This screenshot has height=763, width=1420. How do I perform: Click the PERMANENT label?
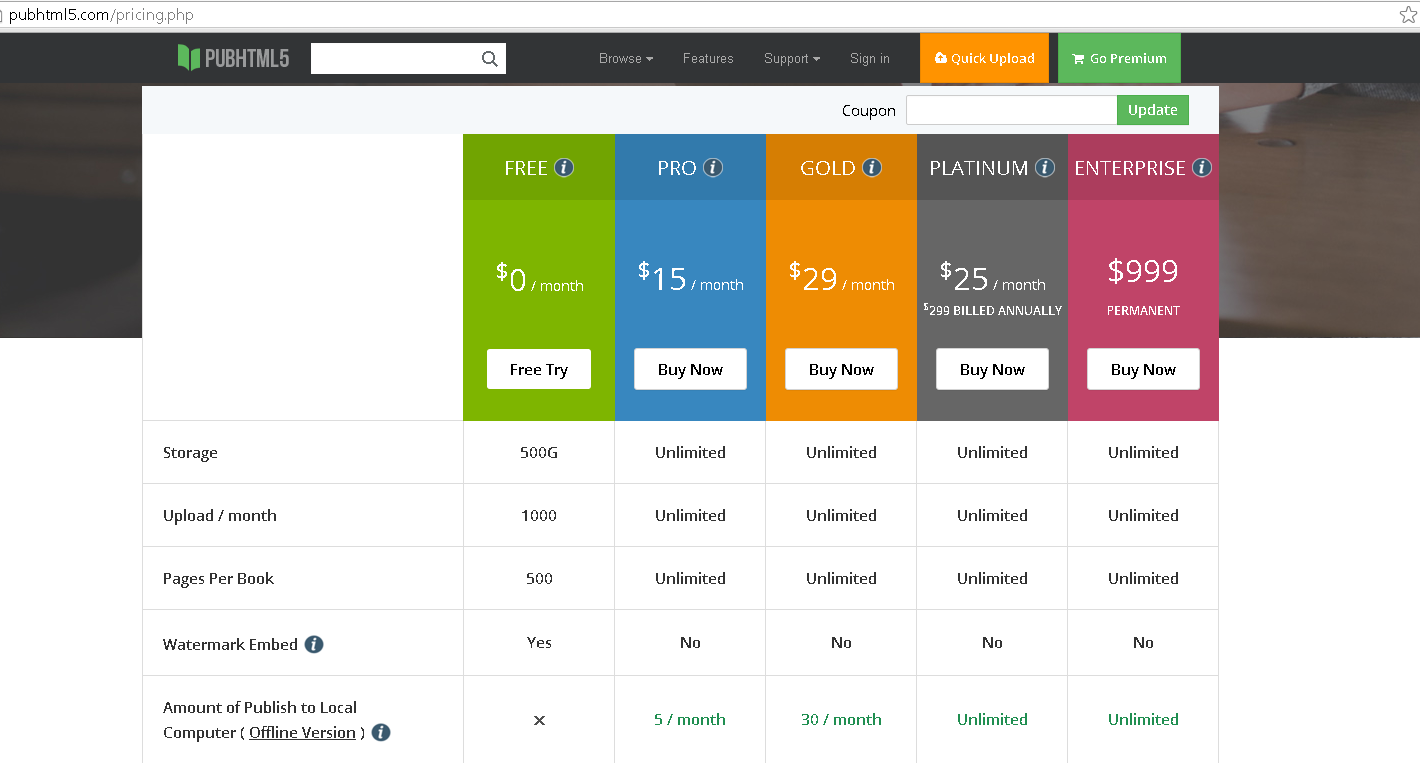pos(1143,311)
